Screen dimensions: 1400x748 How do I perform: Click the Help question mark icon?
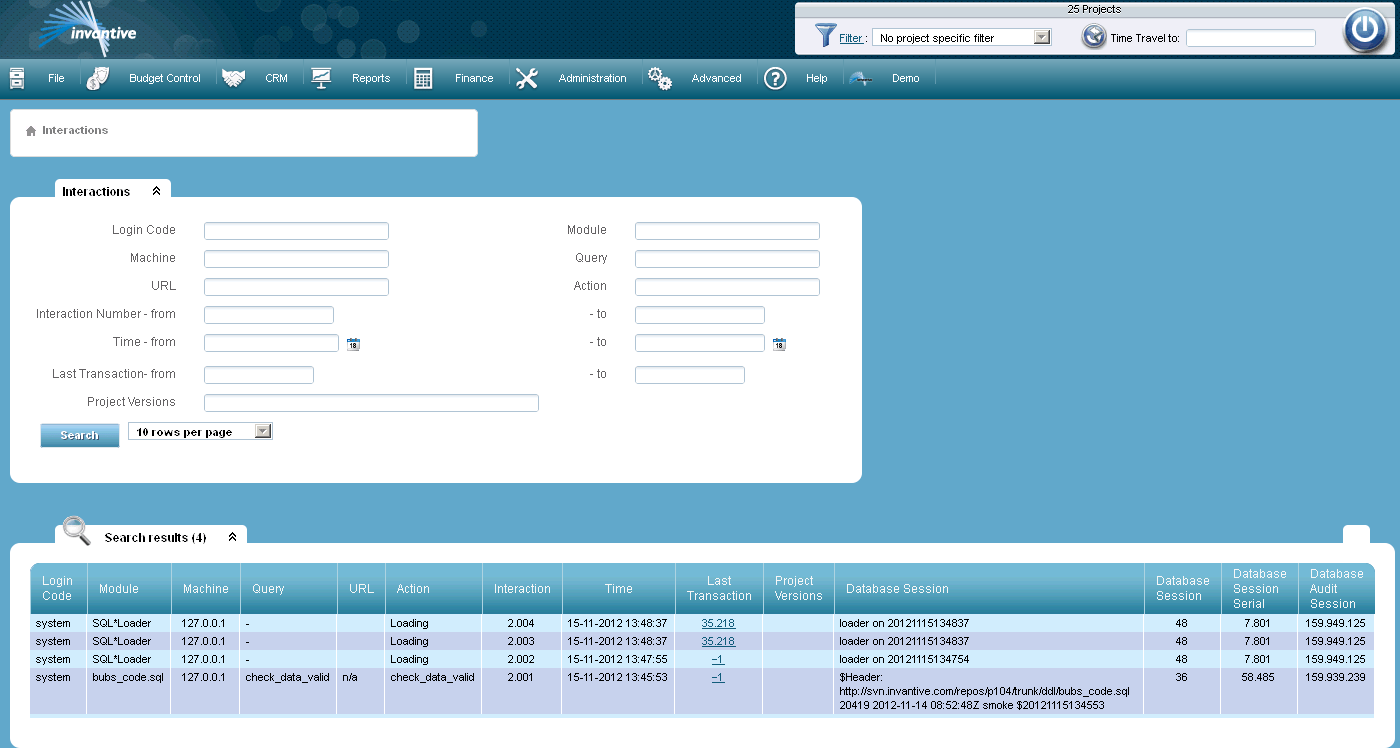click(x=775, y=79)
